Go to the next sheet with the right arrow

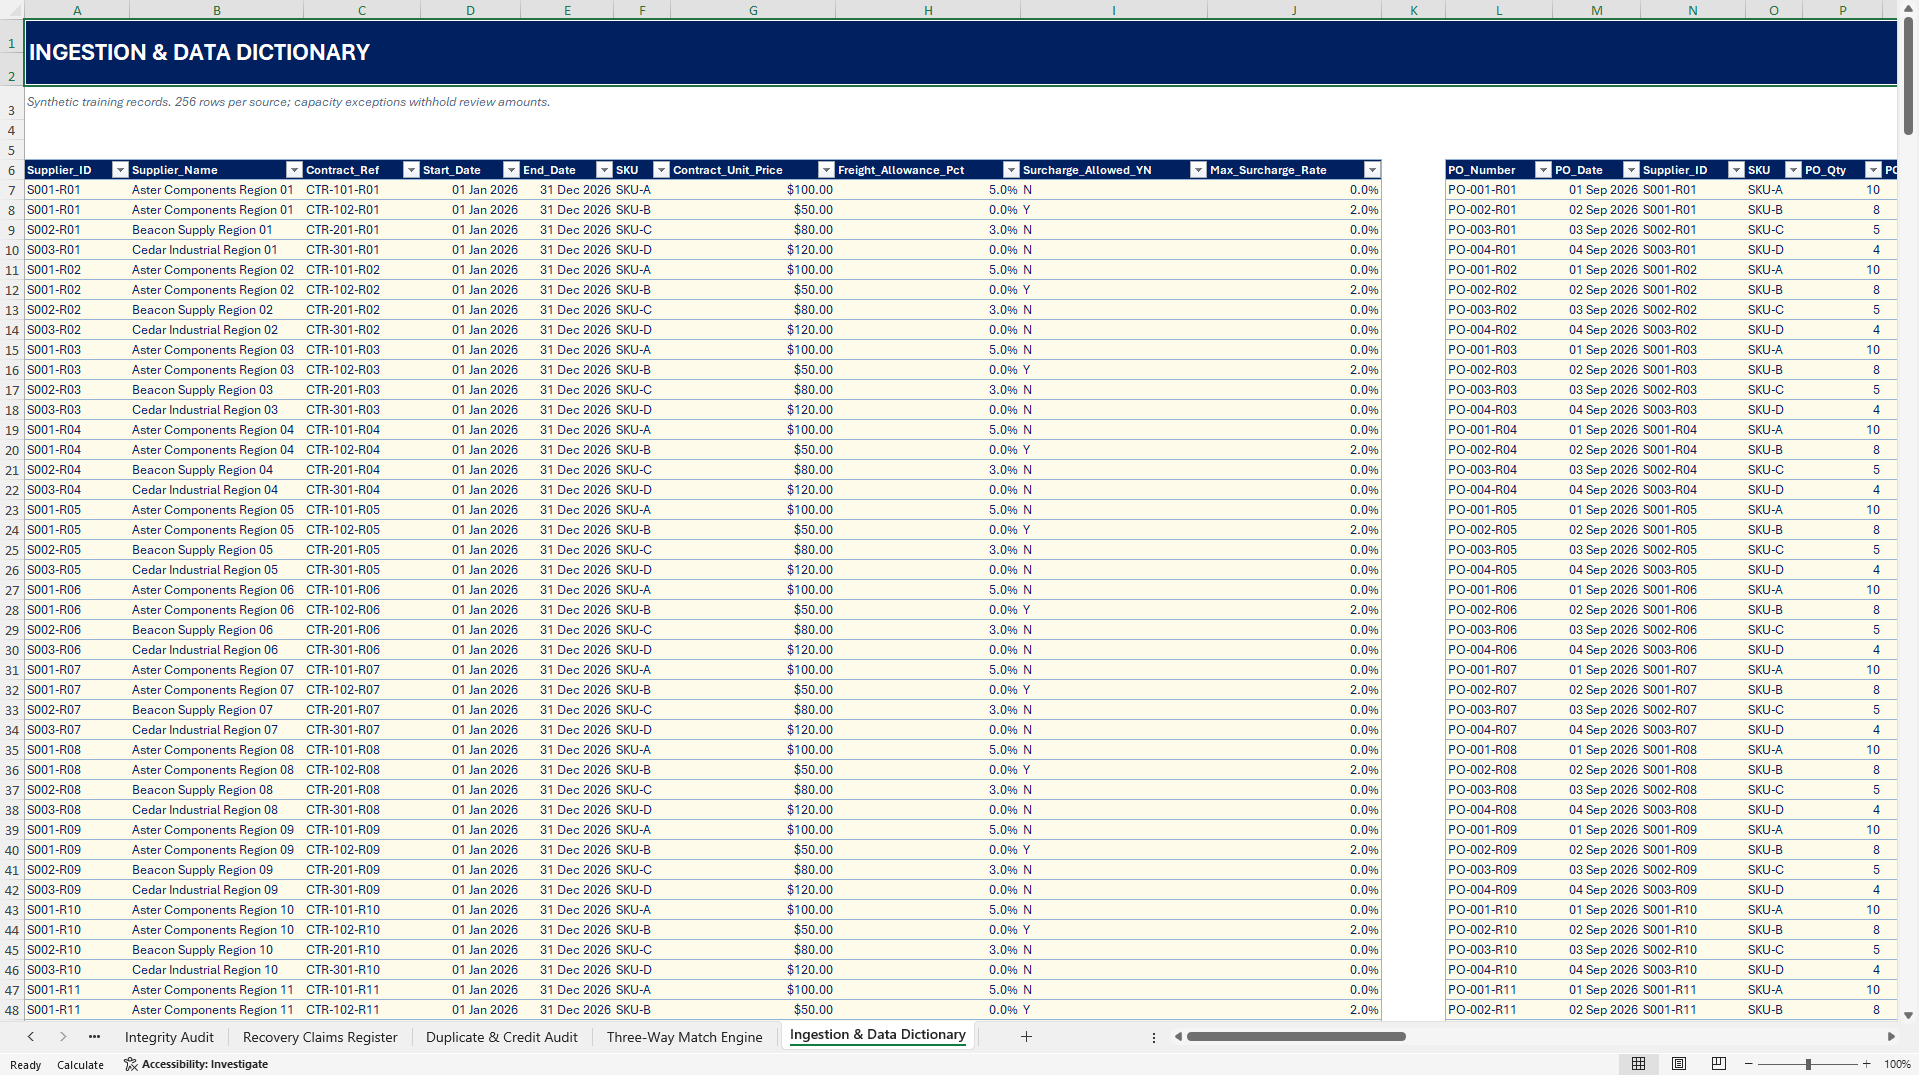point(63,1037)
